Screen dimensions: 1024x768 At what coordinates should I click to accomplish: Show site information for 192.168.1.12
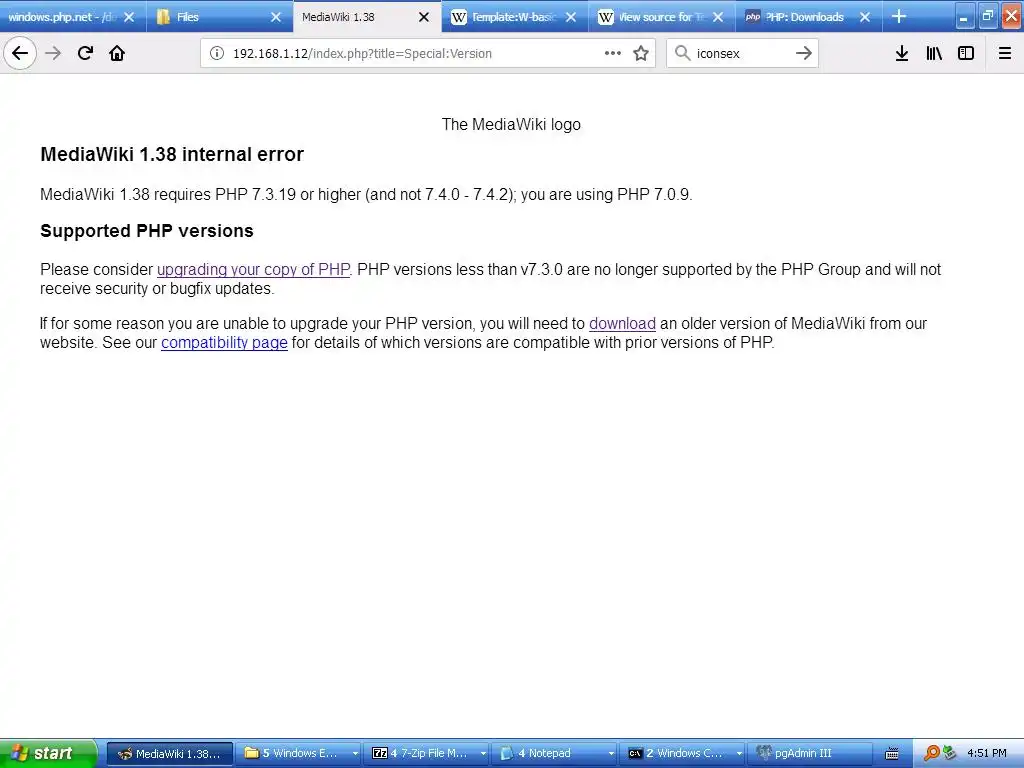[217, 54]
